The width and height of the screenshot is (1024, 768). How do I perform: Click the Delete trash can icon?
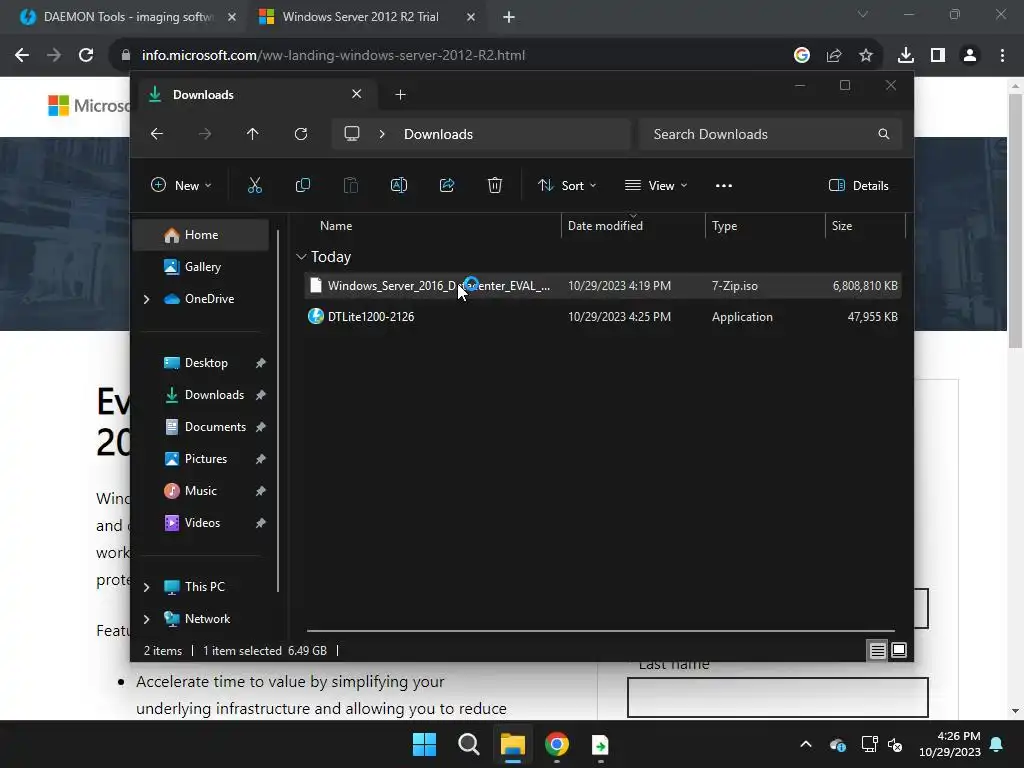pyautogui.click(x=495, y=185)
